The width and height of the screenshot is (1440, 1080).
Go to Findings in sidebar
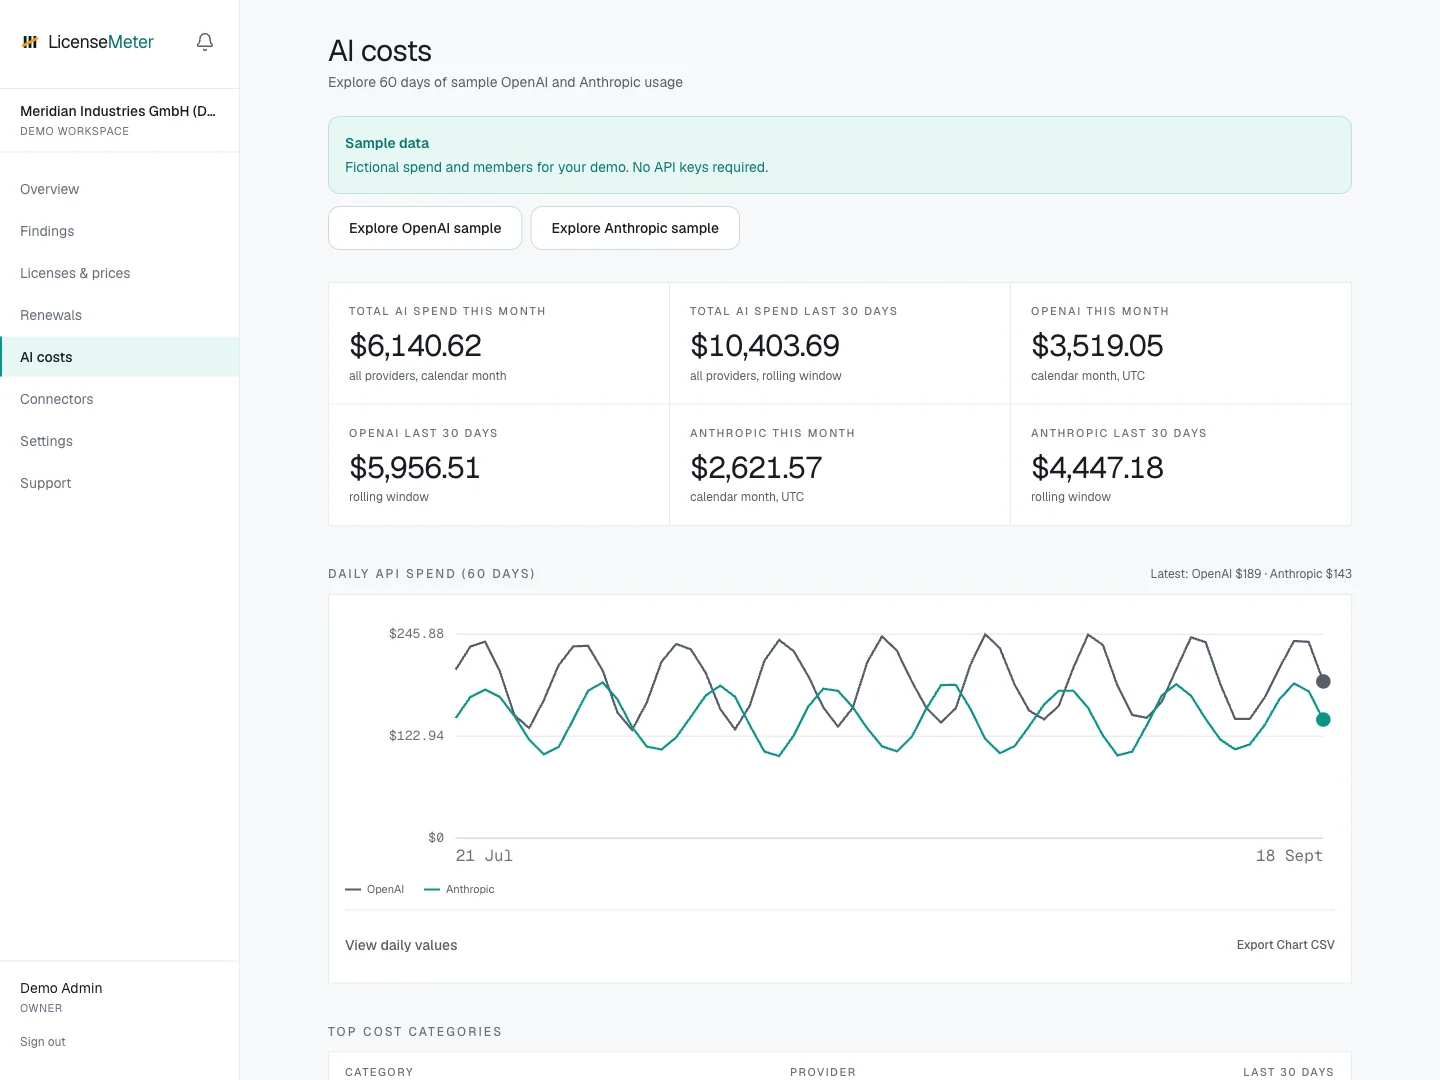(47, 231)
